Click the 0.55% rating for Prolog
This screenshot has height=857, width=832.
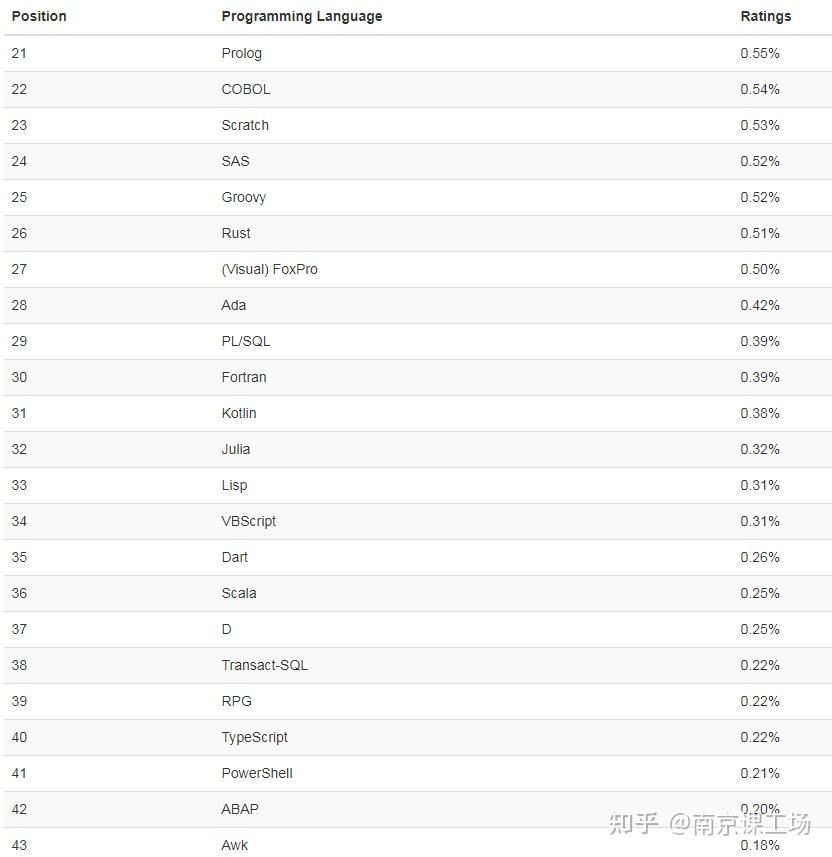pyautogui.click(x=759, y=53)
